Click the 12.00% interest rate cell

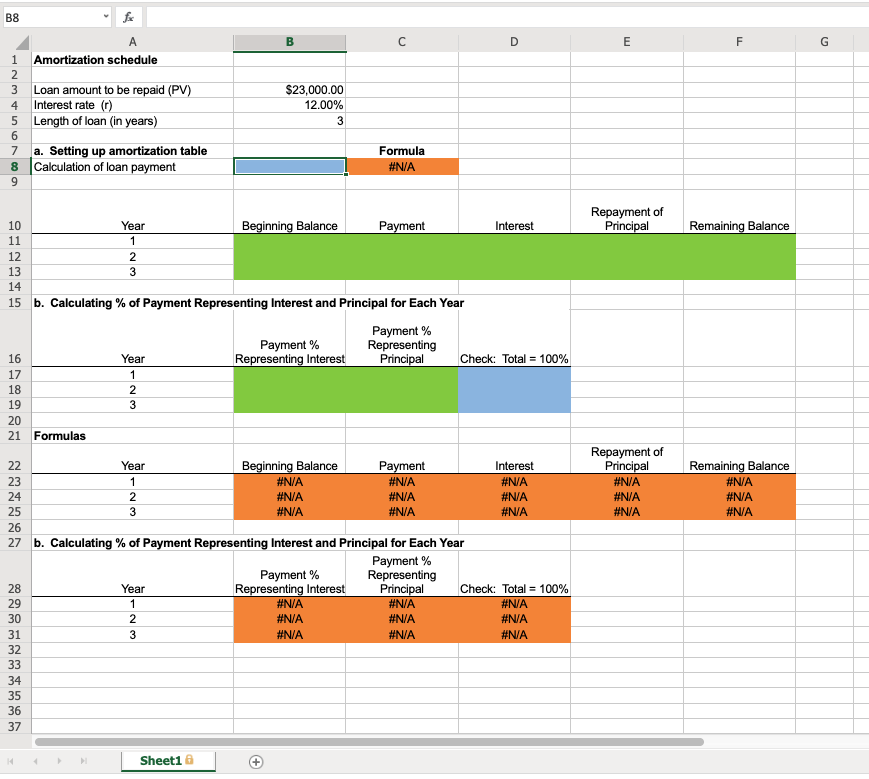290,105
